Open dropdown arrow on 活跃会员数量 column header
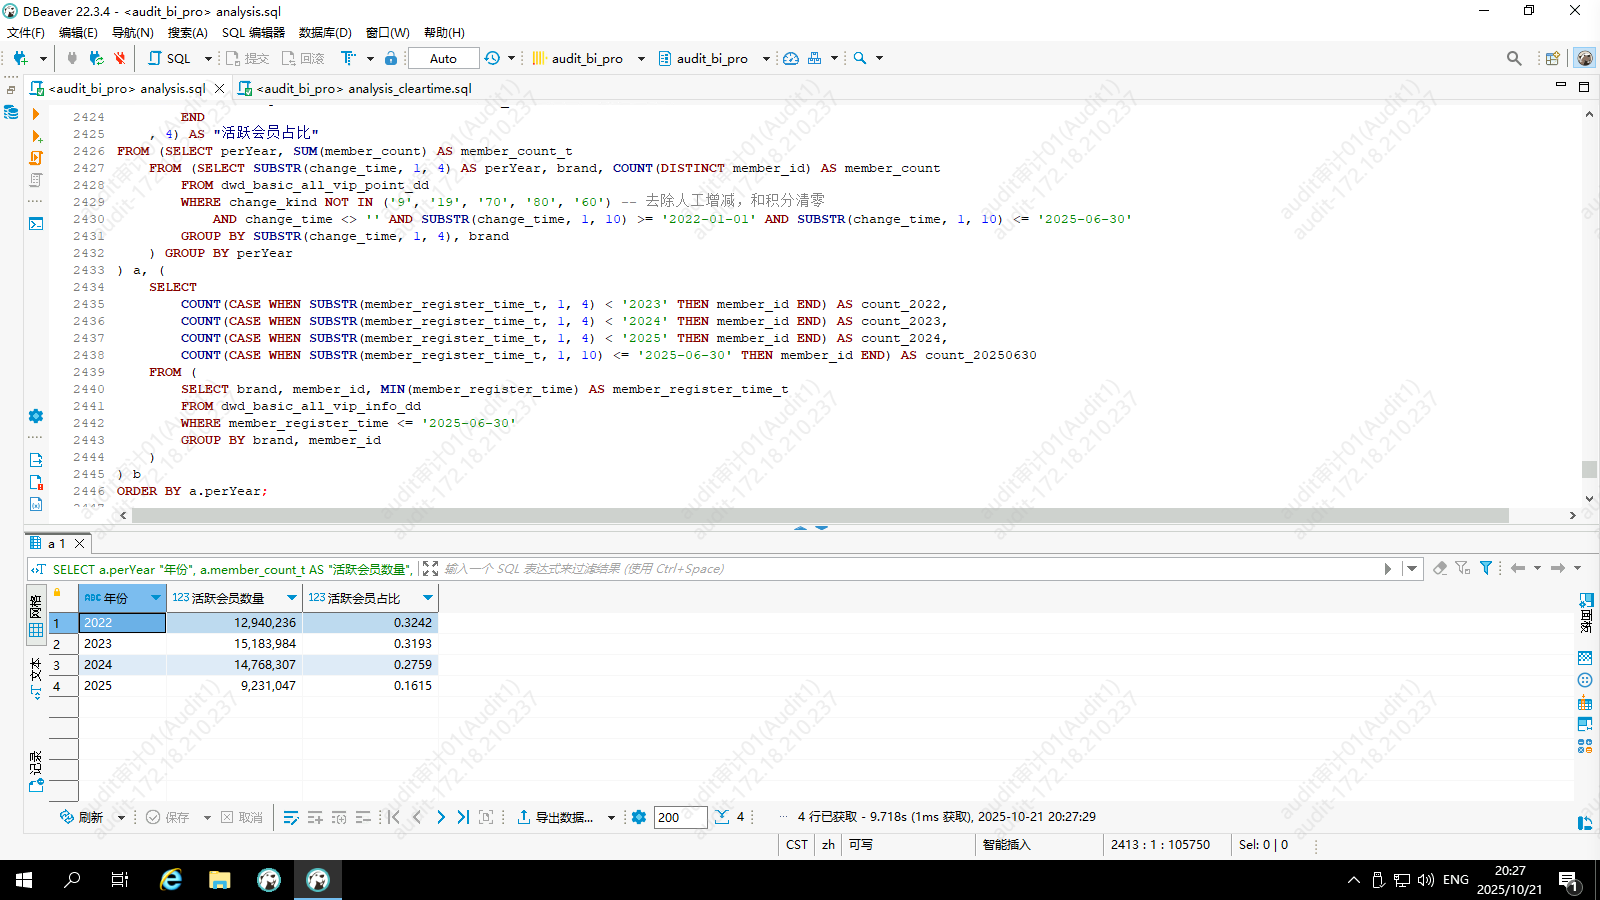Screen dimensions: 1600x900 (292, 598)
